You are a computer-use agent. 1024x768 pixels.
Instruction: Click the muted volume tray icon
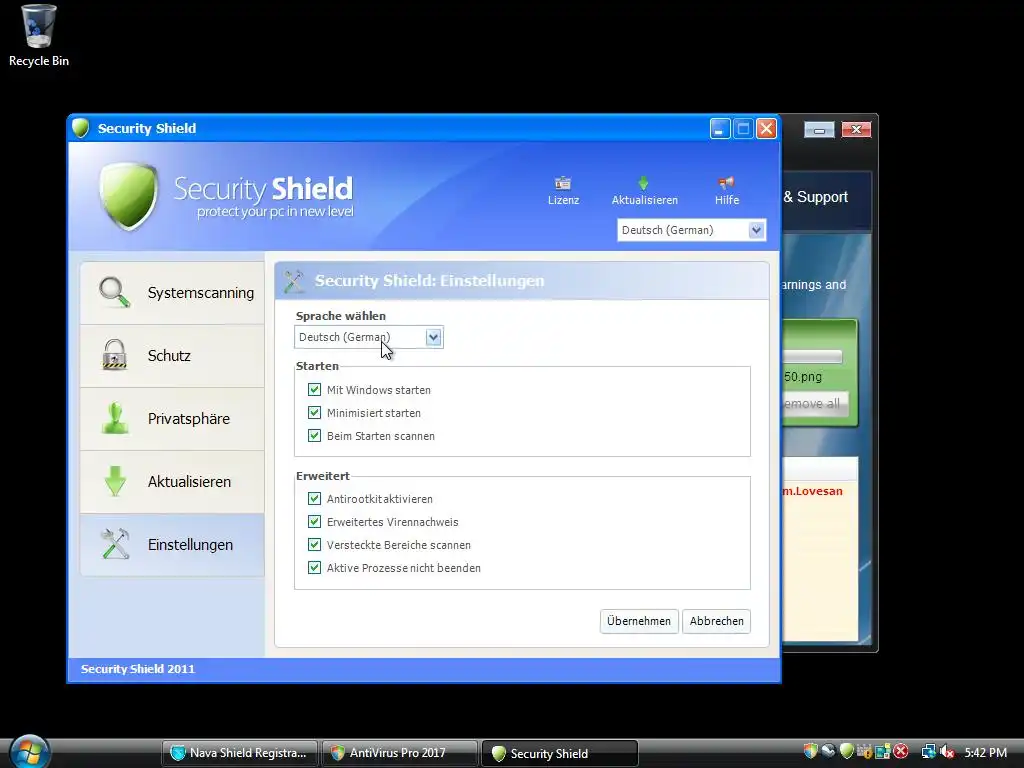pyautogui.click(x=947, y=752)
